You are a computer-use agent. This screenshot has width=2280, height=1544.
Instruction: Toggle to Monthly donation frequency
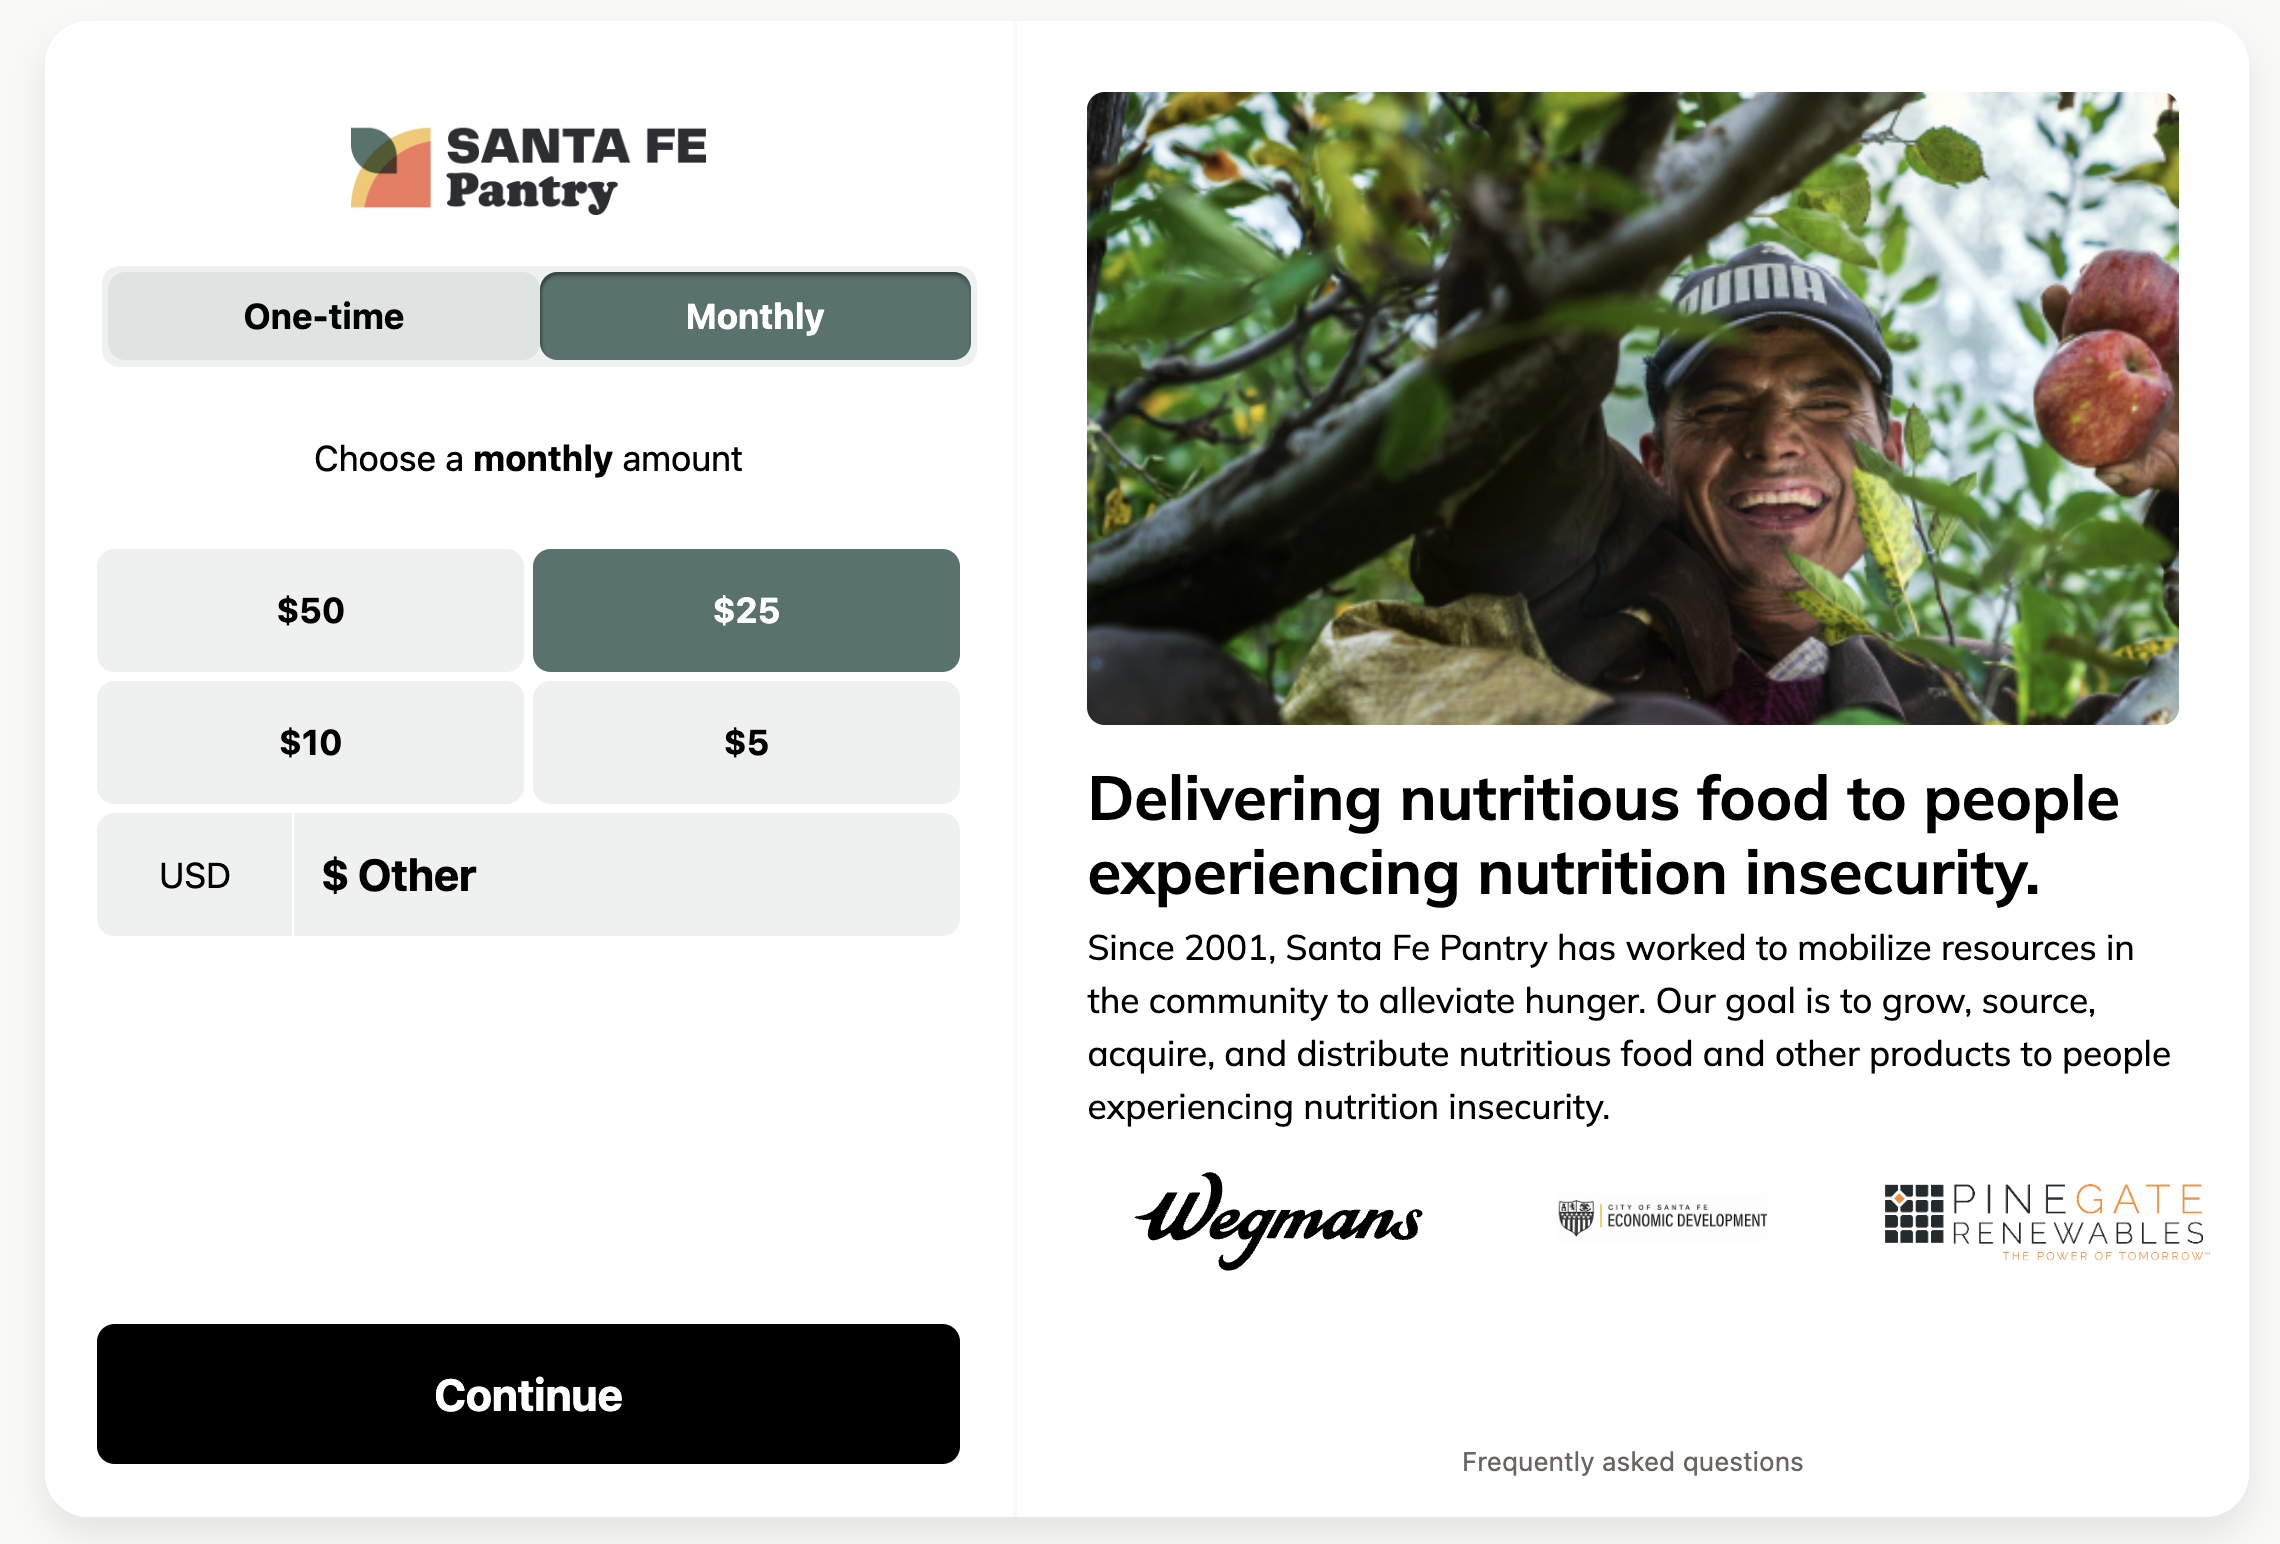tap(753, 315)
